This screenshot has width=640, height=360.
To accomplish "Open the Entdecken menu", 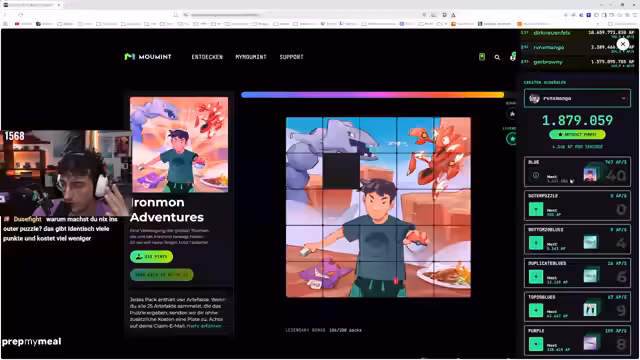I will point(207,57).
